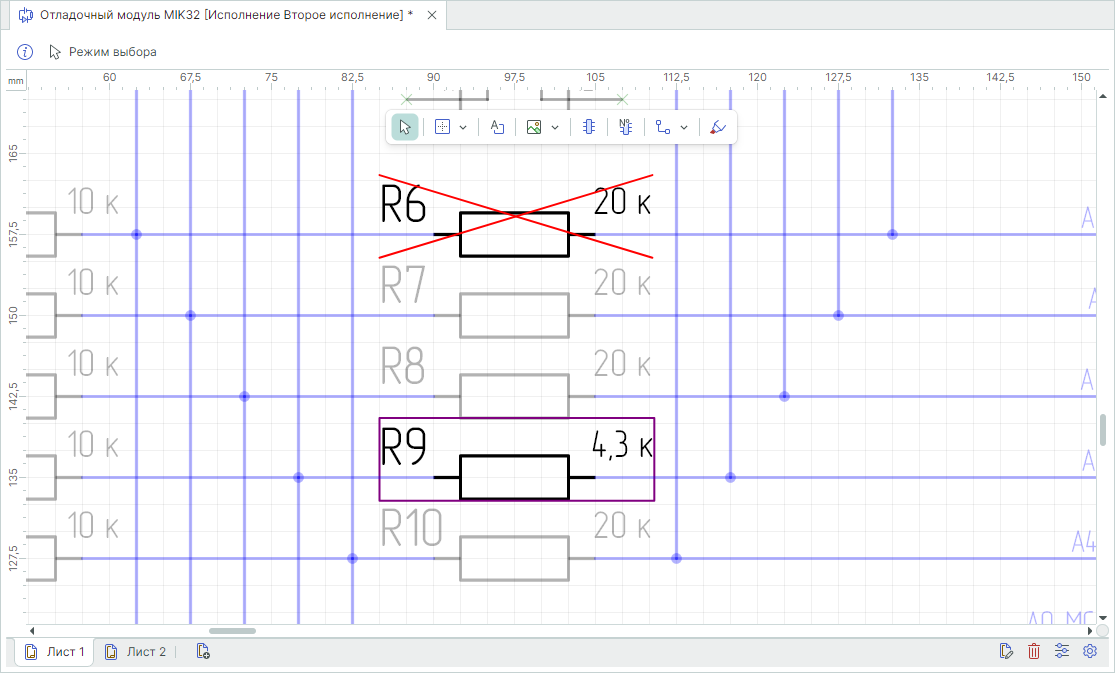The width and height of the screenshot is (1115, 673).
Task: Switch to the Лист 2 tab
Action: (135, 652)
